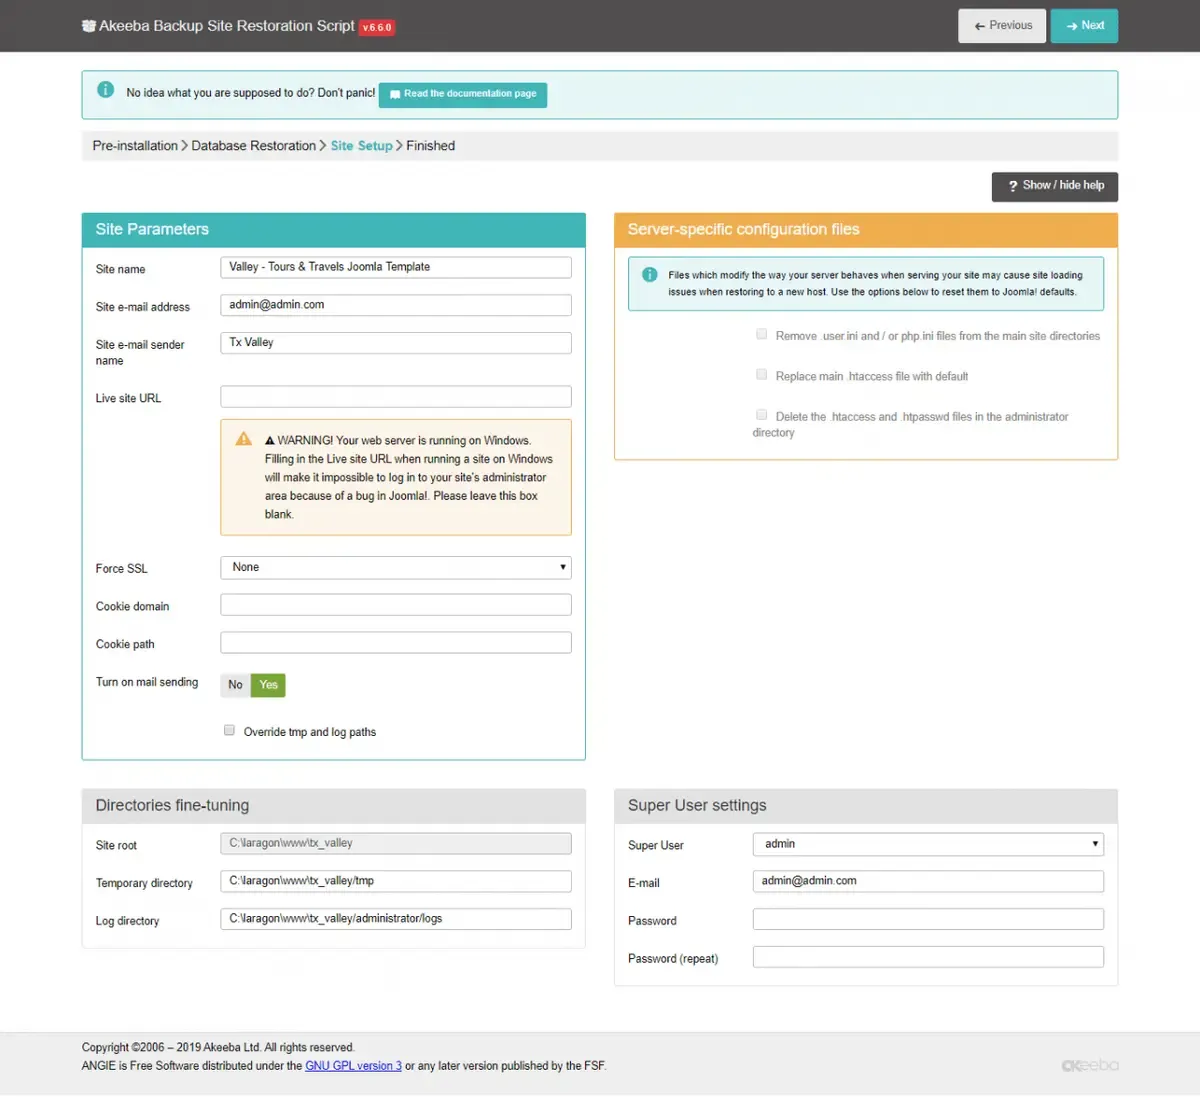Screen dimensions: 1200x1097
Task: Open the Force SSL dropdown
Action: pos(396,567)
